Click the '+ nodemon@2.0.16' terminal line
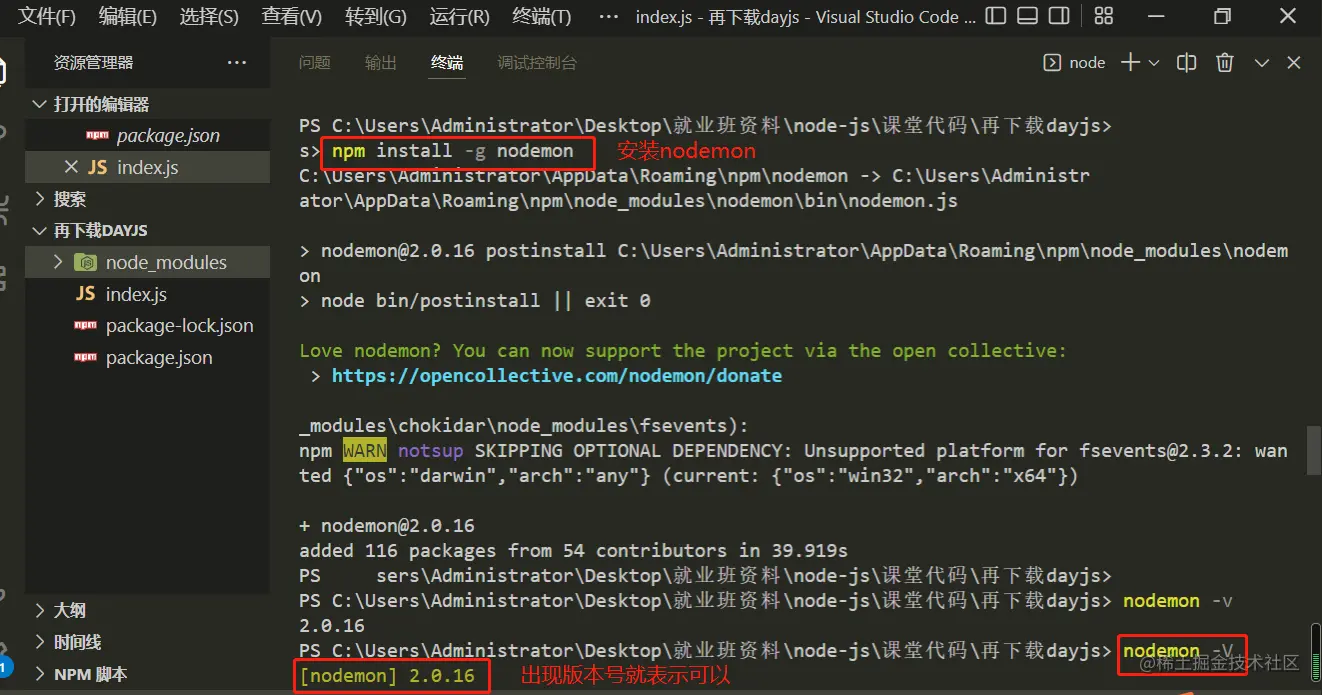1322x695 pixels. click(x=387, y=526)
